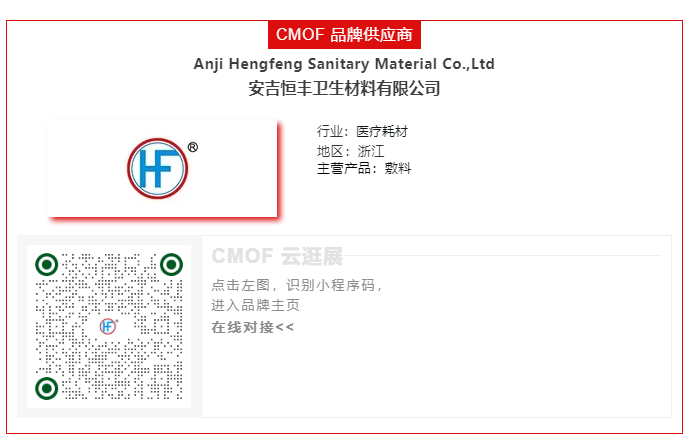Click the white logo card with red shadow
687x438 pixels.
162,168
